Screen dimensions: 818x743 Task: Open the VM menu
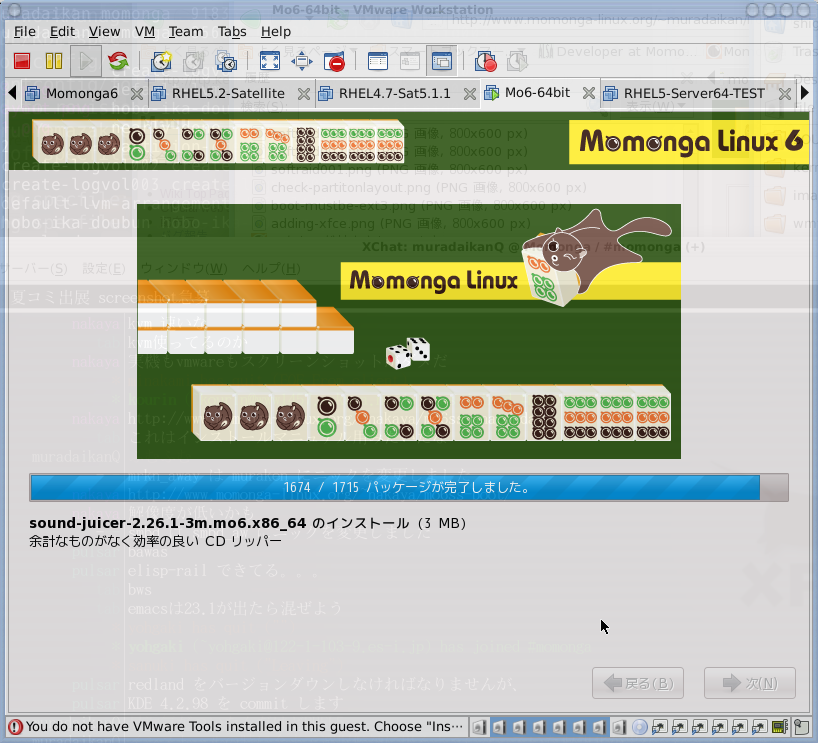145,32
